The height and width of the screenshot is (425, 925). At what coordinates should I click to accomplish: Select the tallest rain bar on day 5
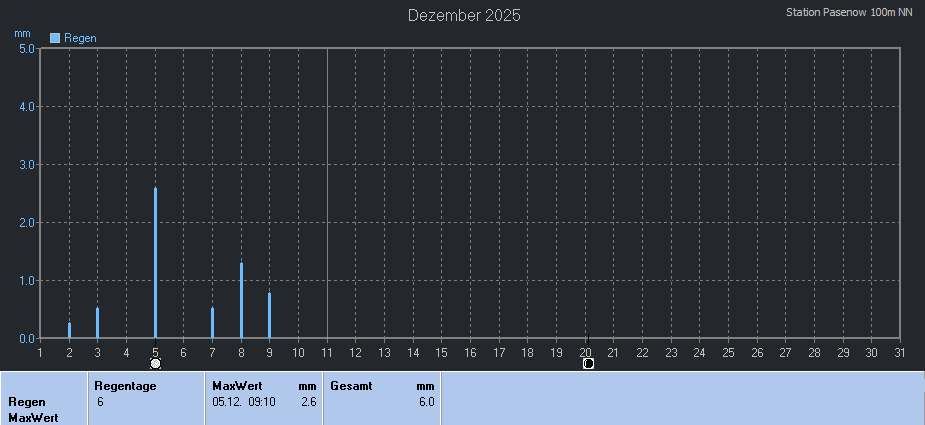tap(155, 262)
